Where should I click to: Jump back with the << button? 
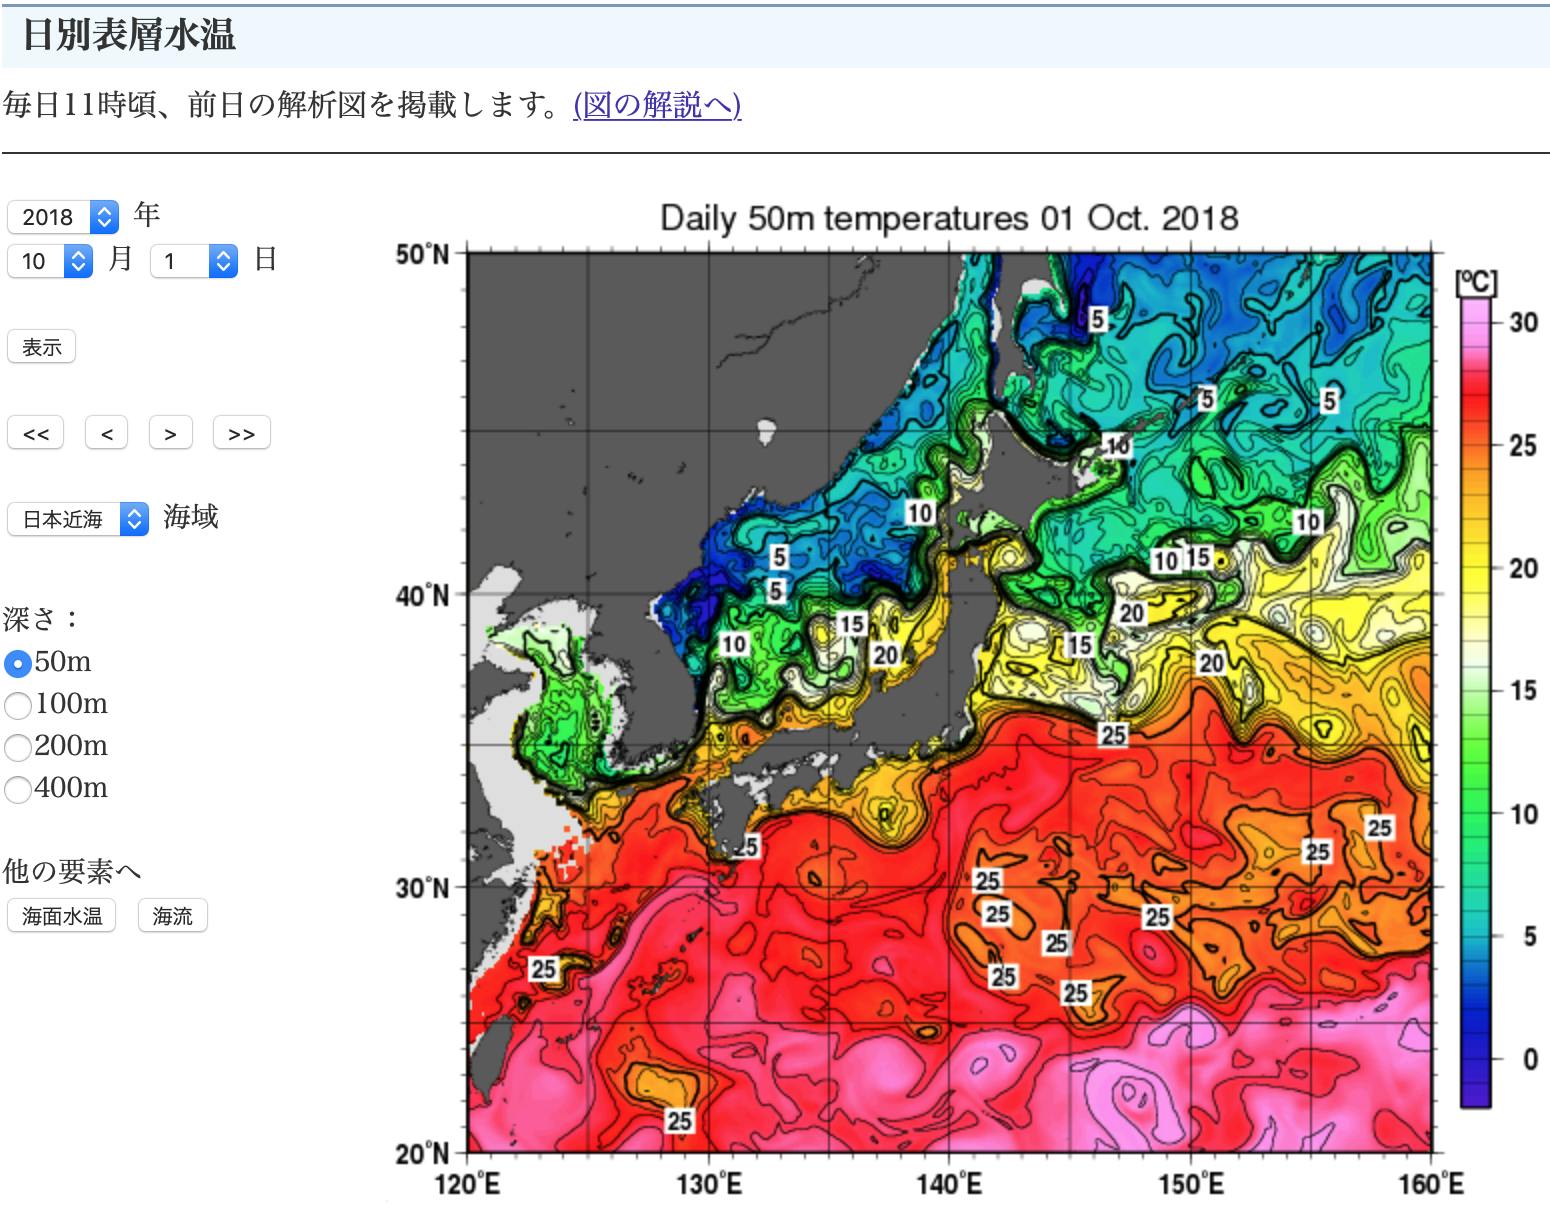[36, 434]
